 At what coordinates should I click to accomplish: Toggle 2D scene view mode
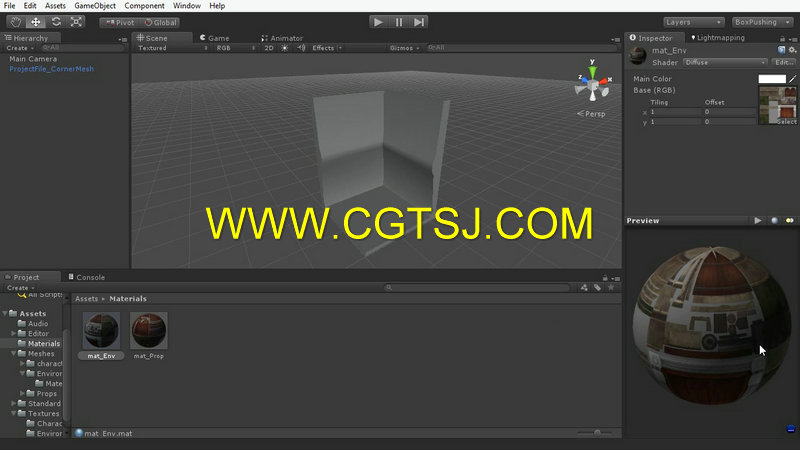pos(269,48)
